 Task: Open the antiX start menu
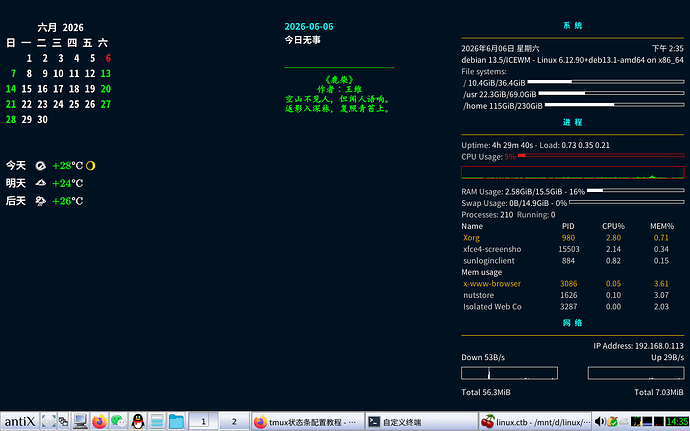coord(20,422)
